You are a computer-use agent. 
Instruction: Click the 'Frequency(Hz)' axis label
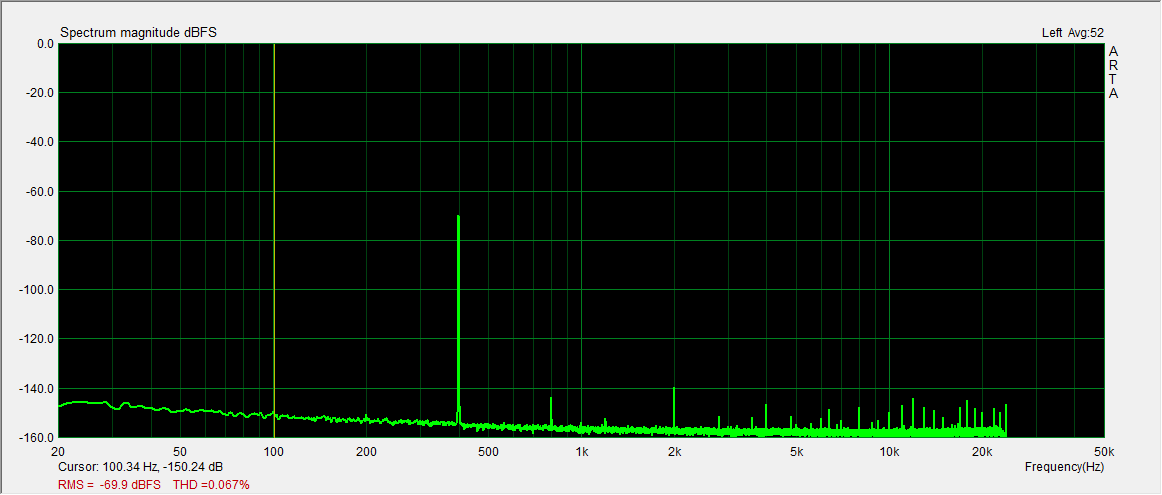click(x=1064, y=467)
